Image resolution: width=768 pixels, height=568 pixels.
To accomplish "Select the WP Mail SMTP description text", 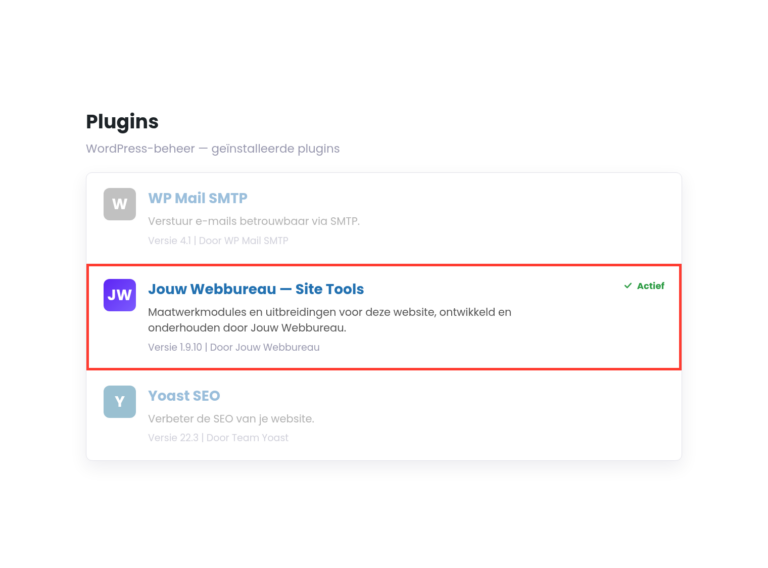I will pyautogui.click(x=254, y=221).
